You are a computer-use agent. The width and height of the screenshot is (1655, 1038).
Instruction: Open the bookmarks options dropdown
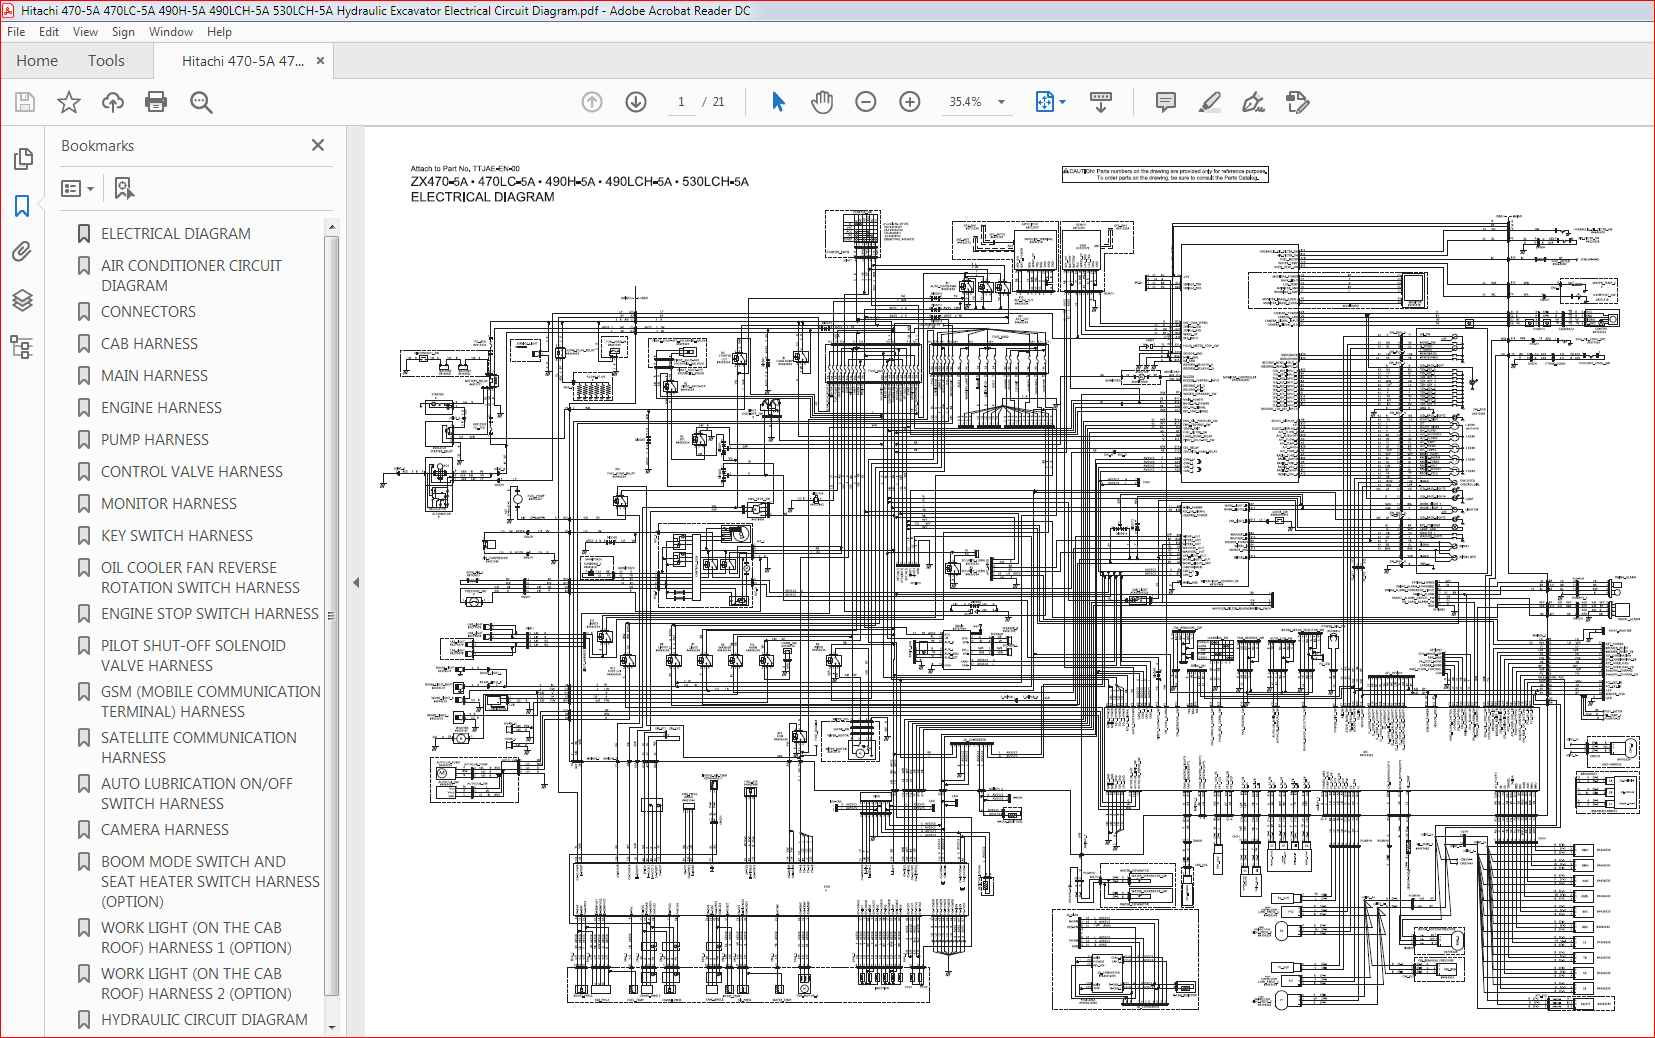point(78,188)
